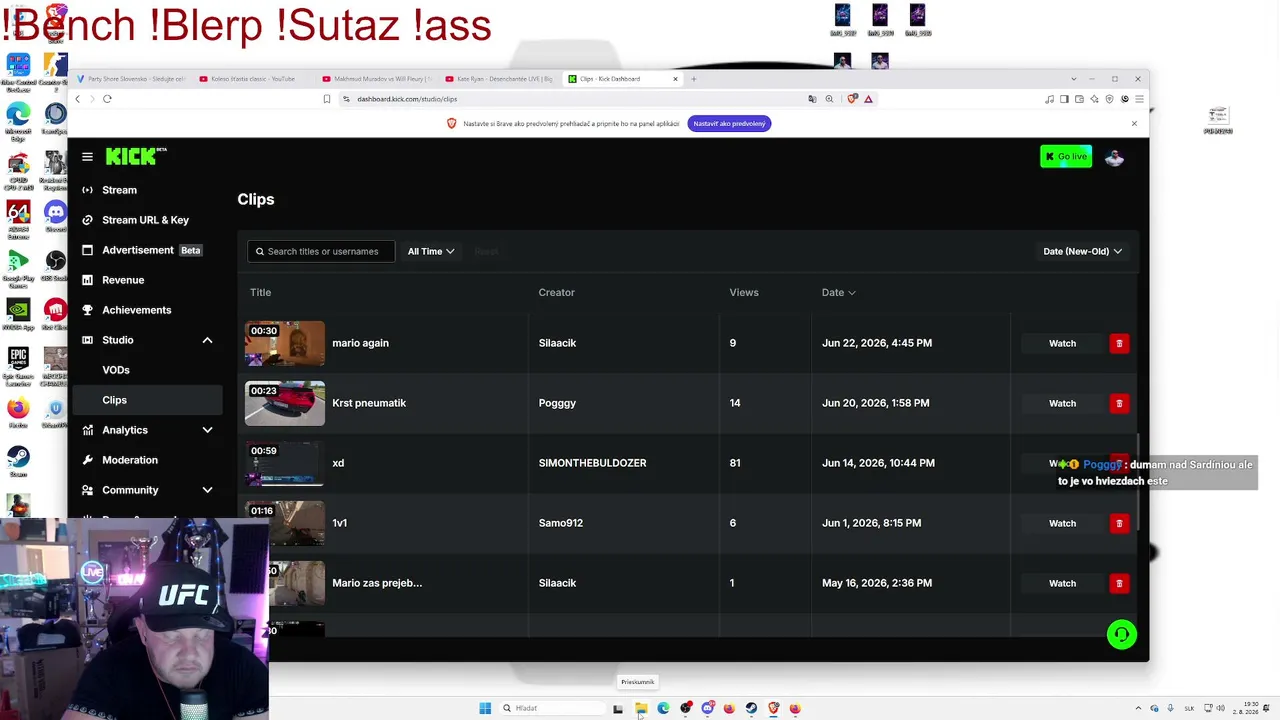Open a new browser tab
The height and width of the screenshot is (720, 1280).
point(693,79)
